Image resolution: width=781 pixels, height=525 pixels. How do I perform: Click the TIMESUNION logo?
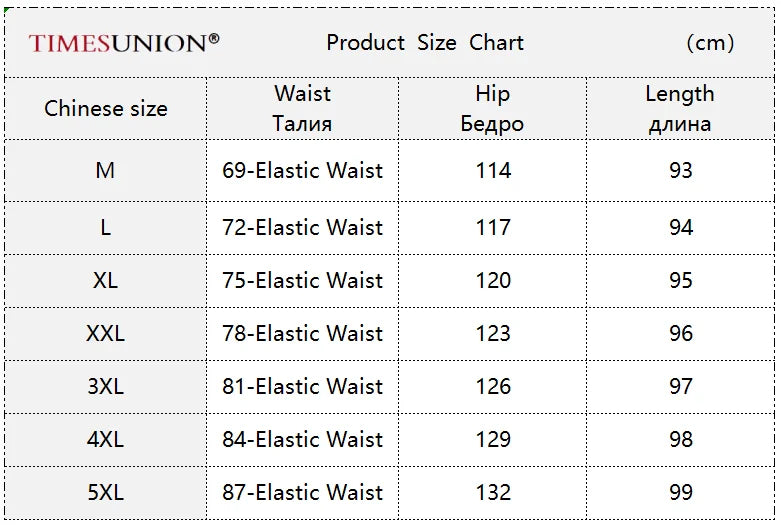(x=124, y=42)
